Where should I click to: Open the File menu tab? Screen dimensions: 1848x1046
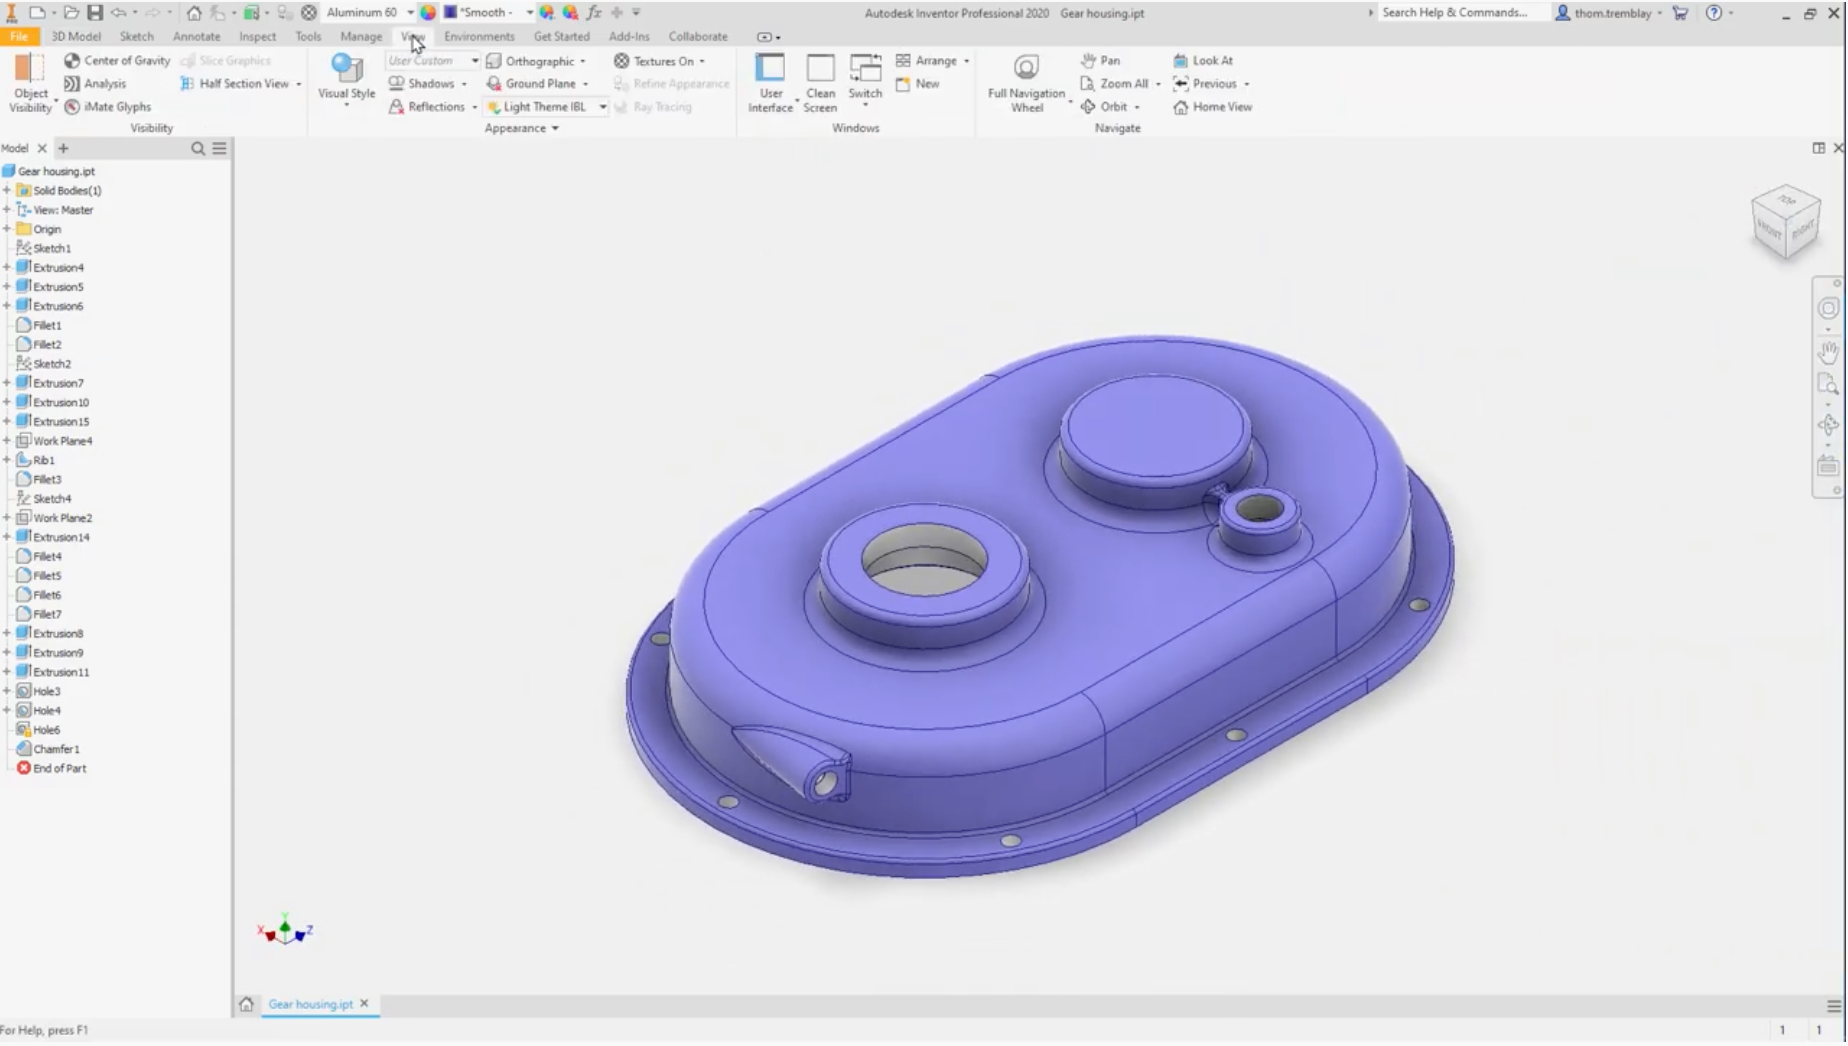coord(19,36)
